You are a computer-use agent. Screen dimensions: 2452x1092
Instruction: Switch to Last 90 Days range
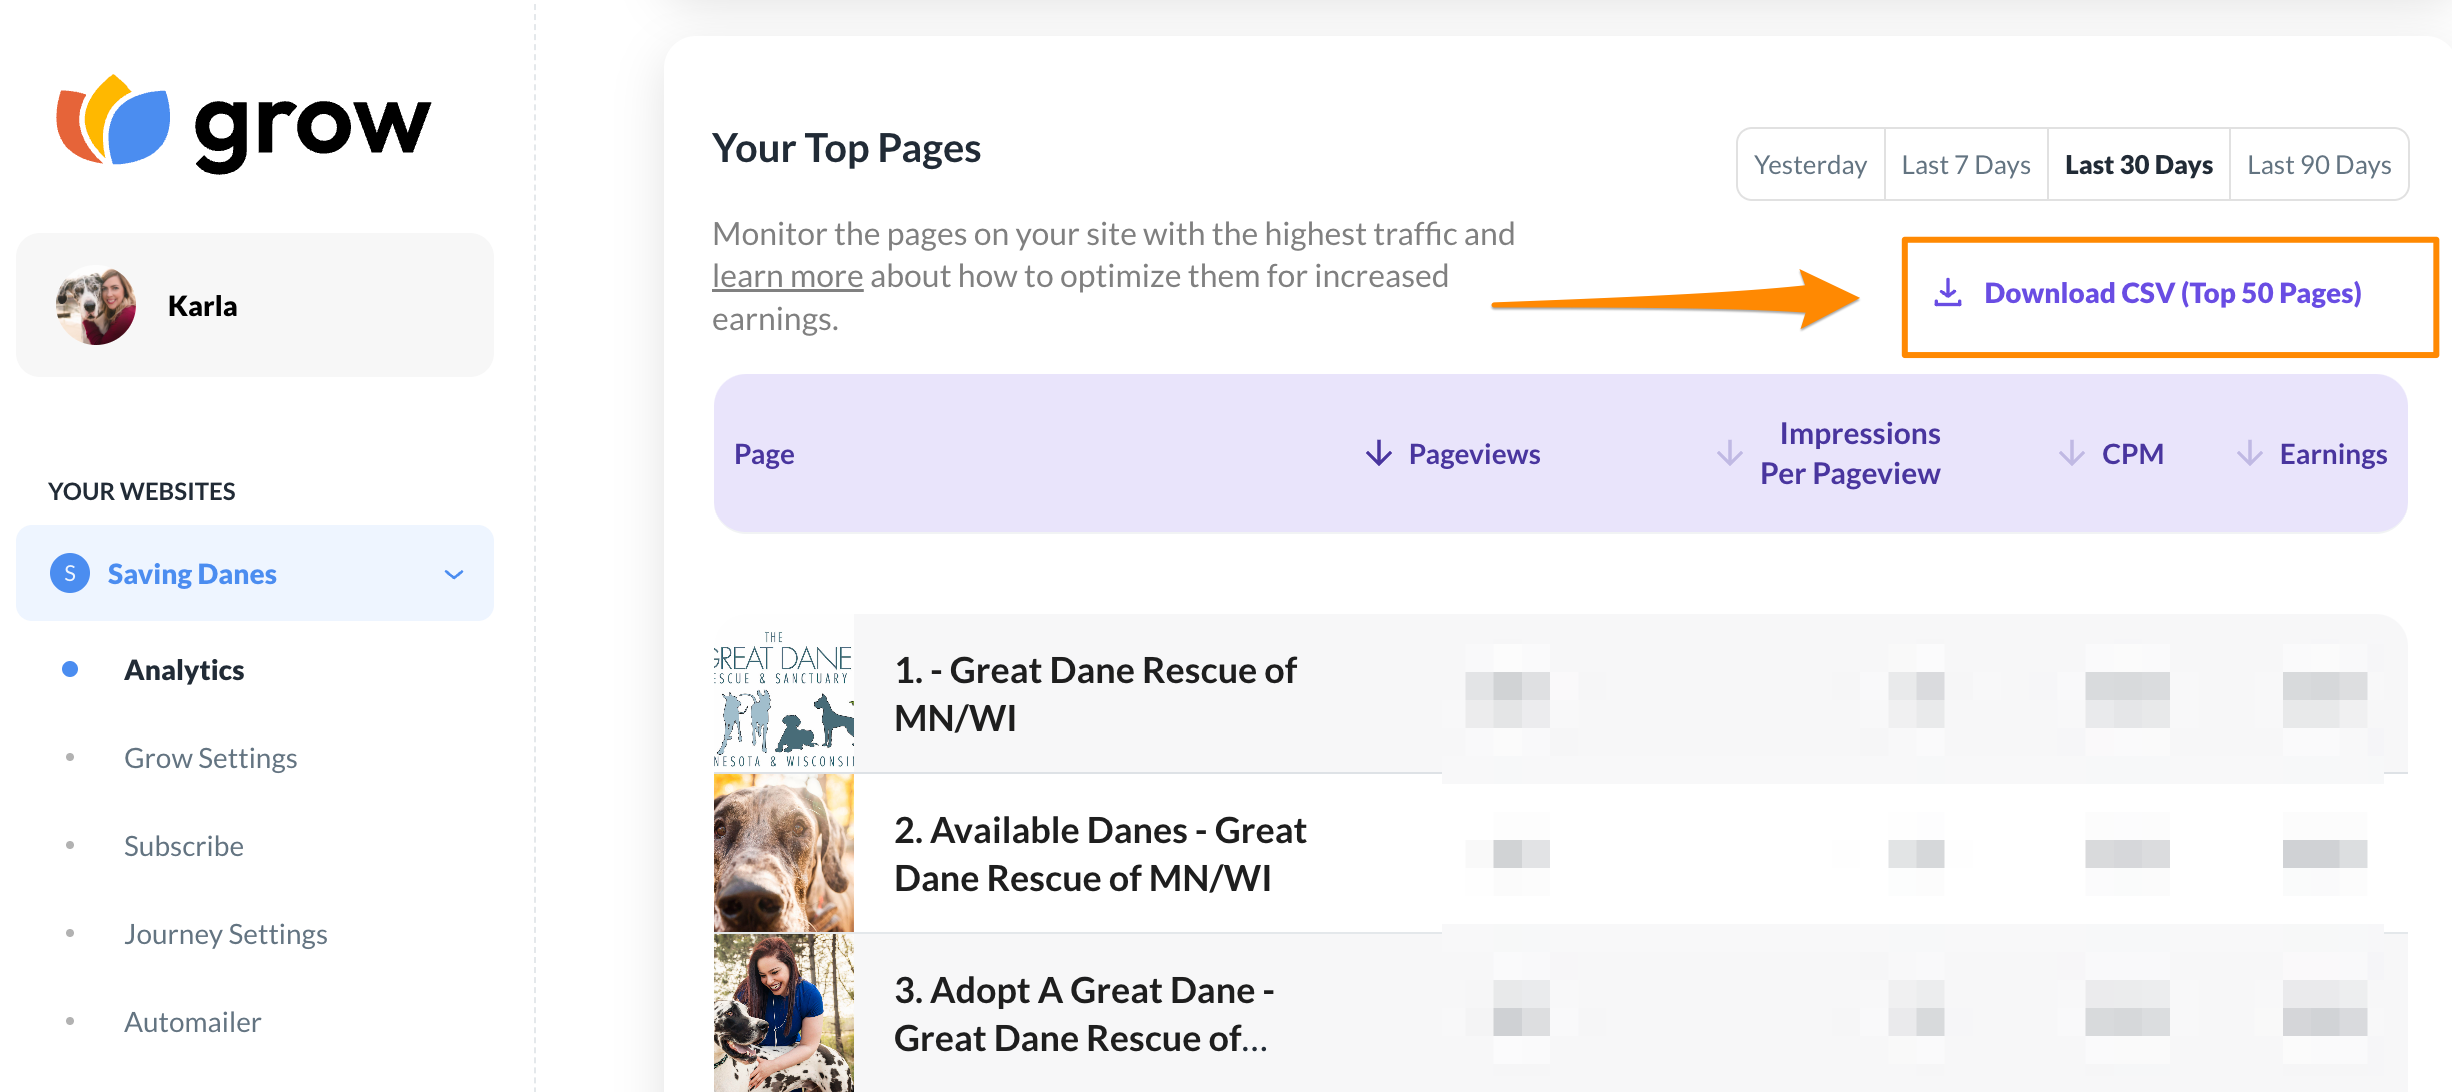pyautogui.click(x=2318, y=165)
